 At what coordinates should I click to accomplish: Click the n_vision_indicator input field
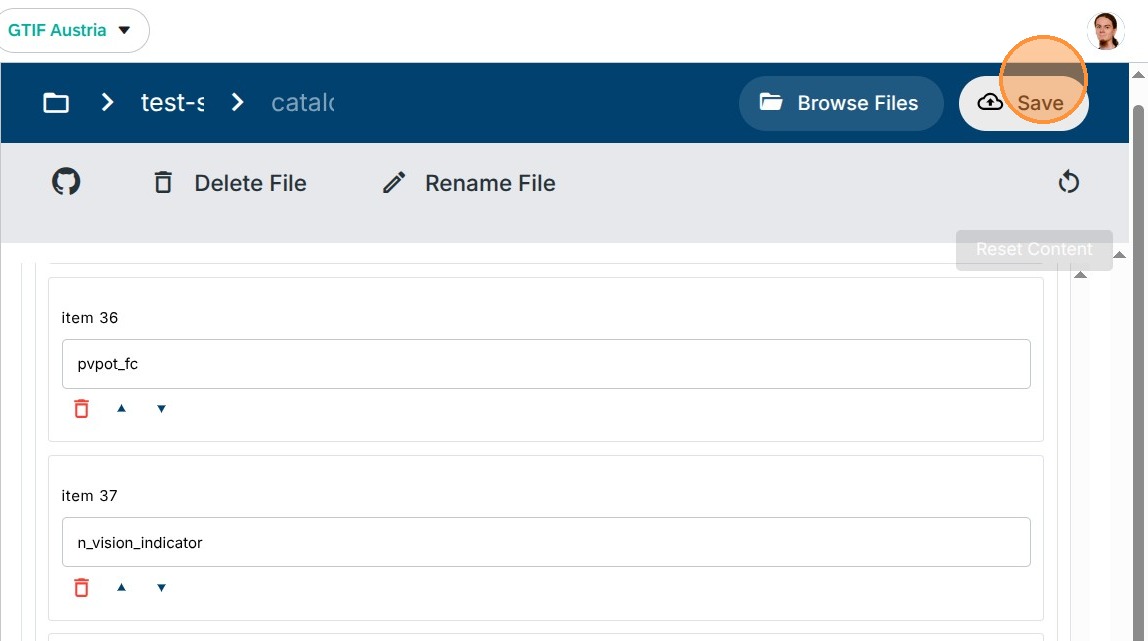(x=546, y=542)
